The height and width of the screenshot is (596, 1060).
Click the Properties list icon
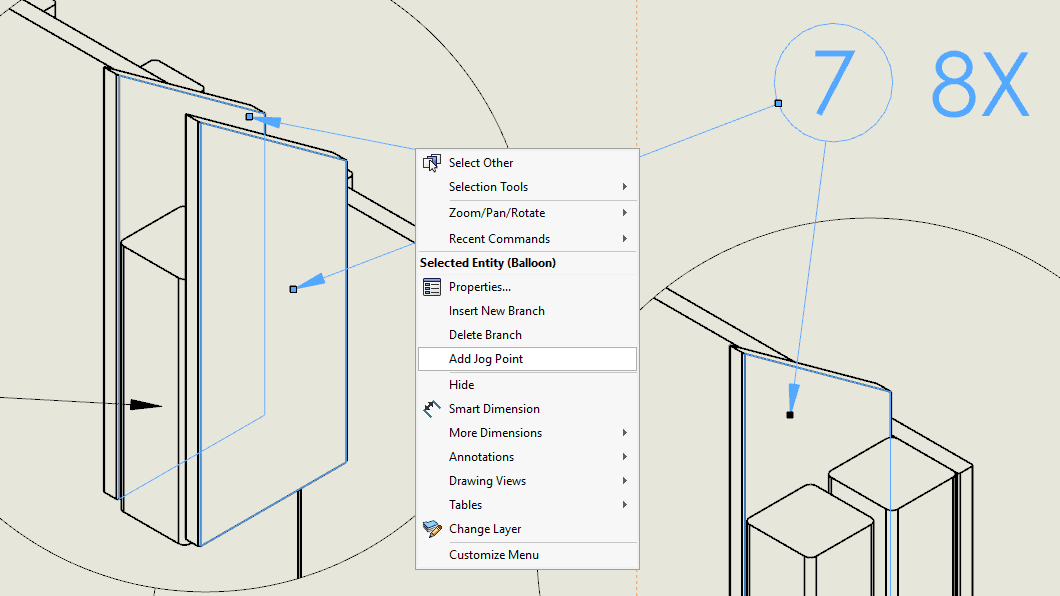click(432, 287)
